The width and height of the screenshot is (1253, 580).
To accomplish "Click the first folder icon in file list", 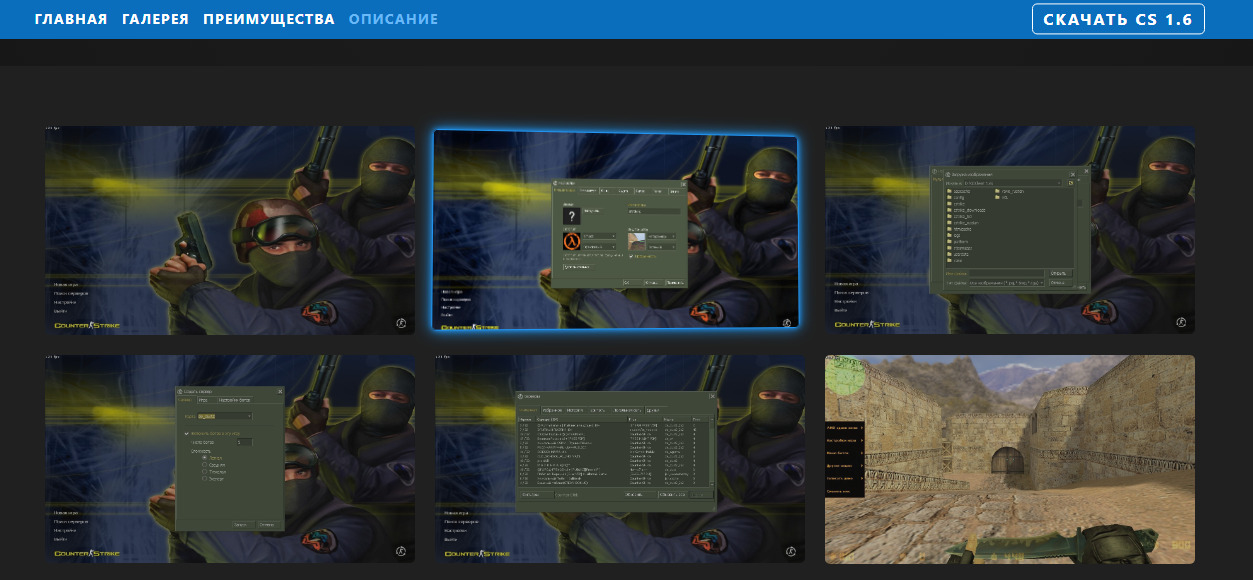I will tap(948, 191).
